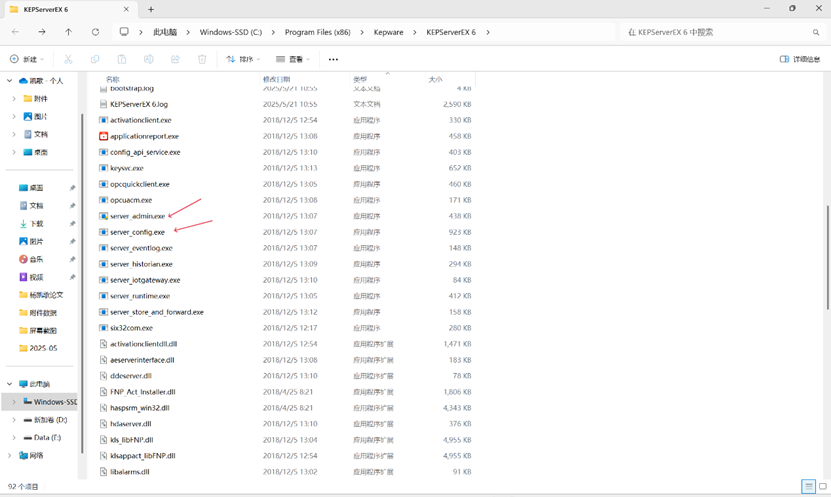Screen dimensions: 831x497
Task: Click the monitor icon in address bar
Action: (x=124, y=32)
